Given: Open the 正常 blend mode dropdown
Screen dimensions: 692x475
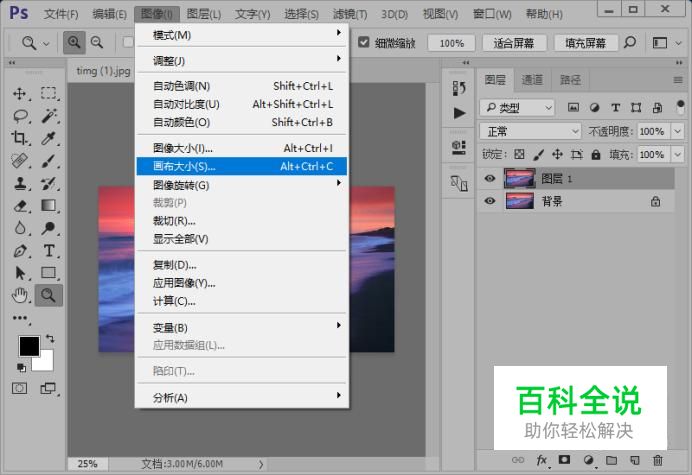Looking at the screenshot, I should coord(530,131).
